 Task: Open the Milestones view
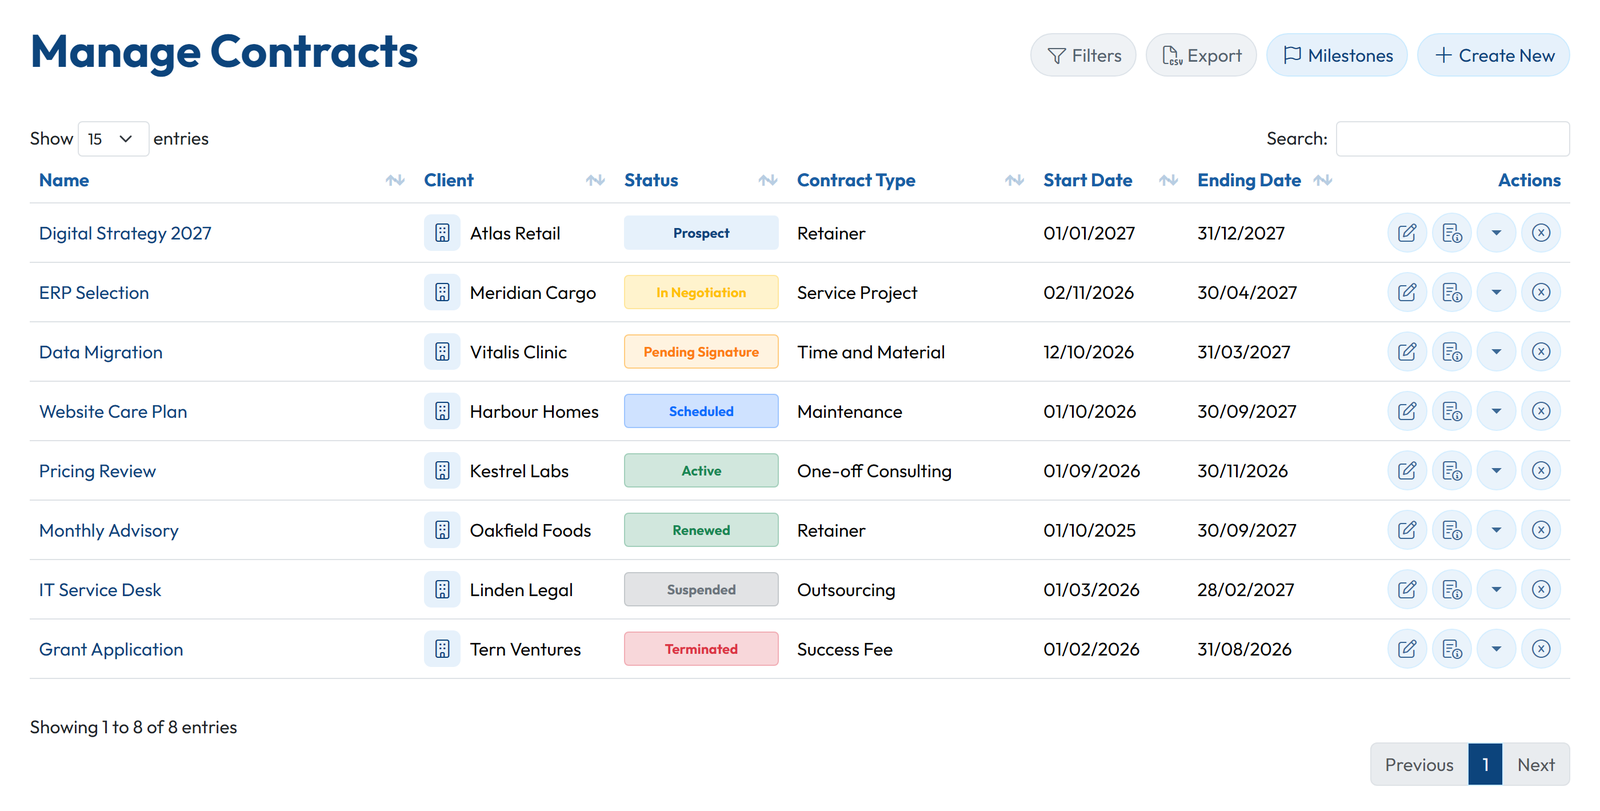pyautogui.click(x=1337, y=56)
